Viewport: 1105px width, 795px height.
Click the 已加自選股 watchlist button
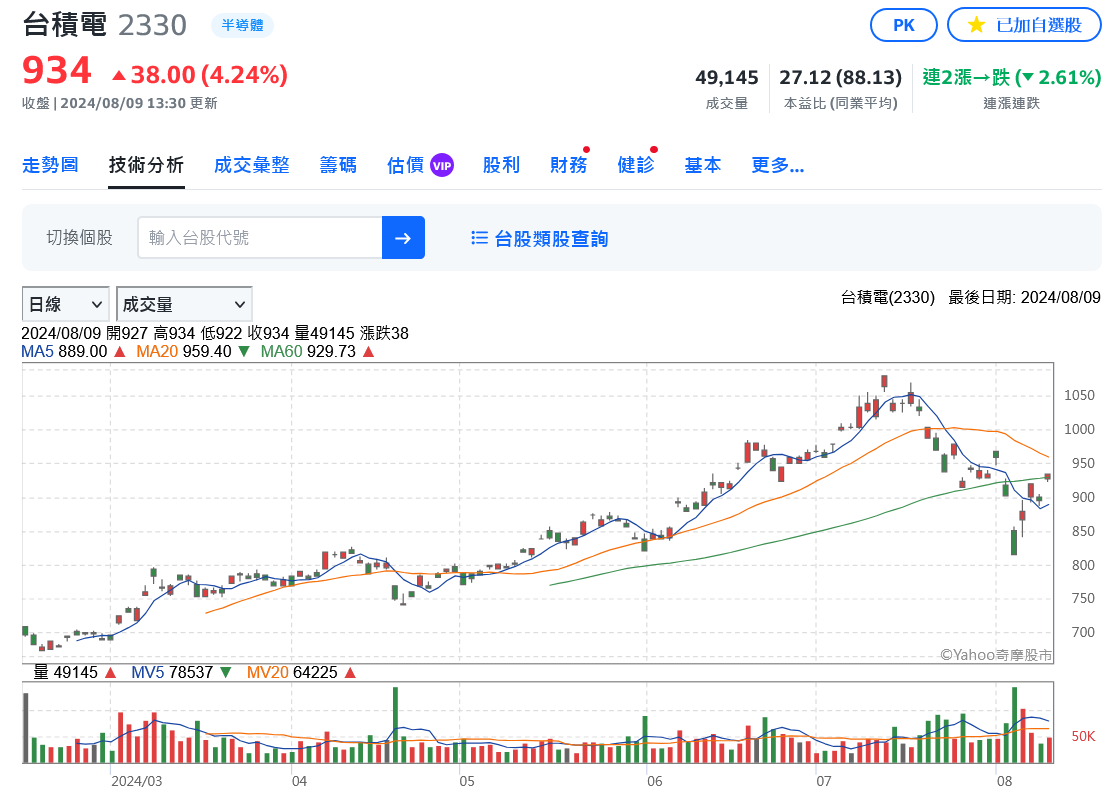(1024, 25)
